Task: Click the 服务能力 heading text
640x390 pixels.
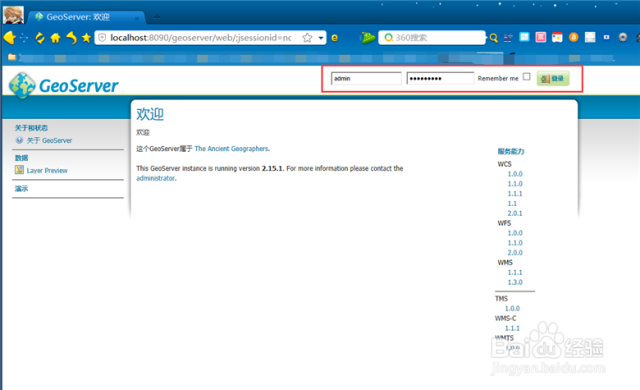Action: tap(511, 151)
